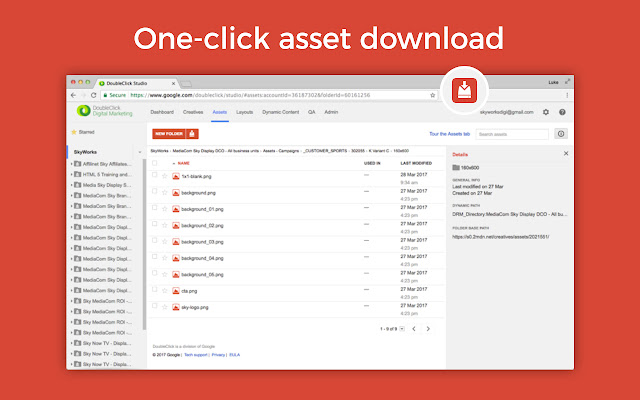Image resolution: width=640 pixels, height=400 pixels.
Task: Open the Tech support footer link
Action: coord(196,355)
